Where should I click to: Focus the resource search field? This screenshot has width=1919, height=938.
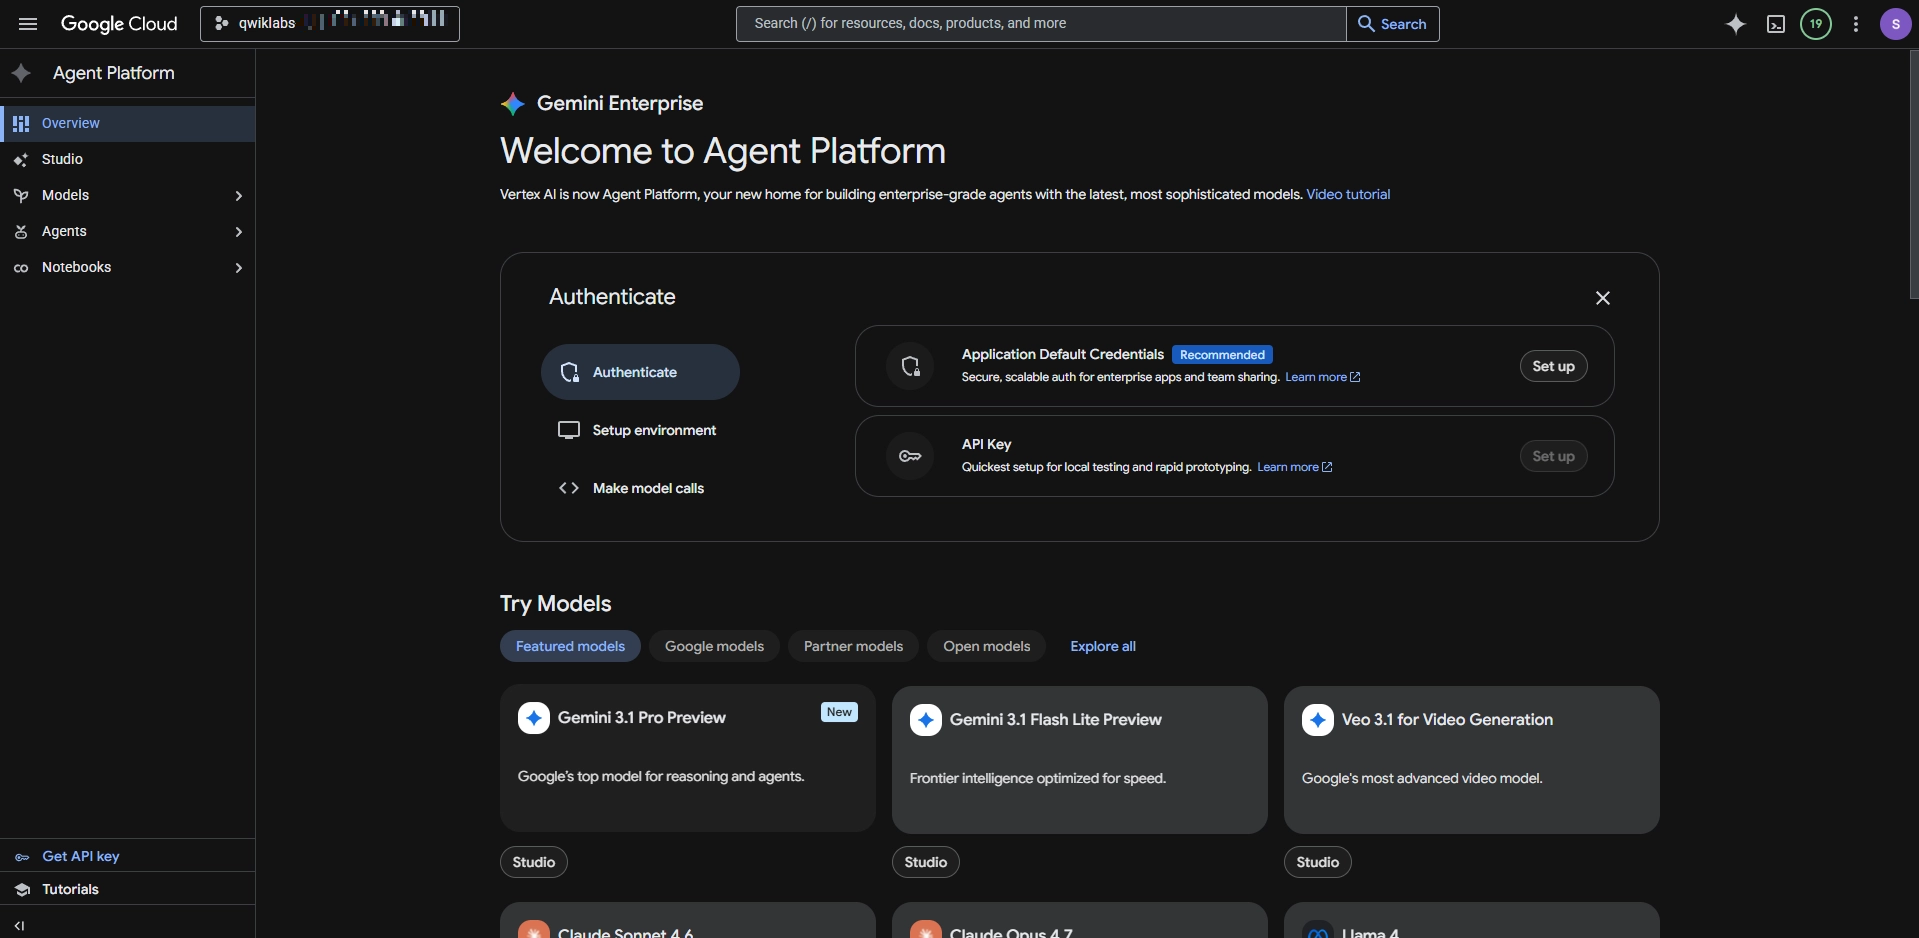click(1041, 24)
